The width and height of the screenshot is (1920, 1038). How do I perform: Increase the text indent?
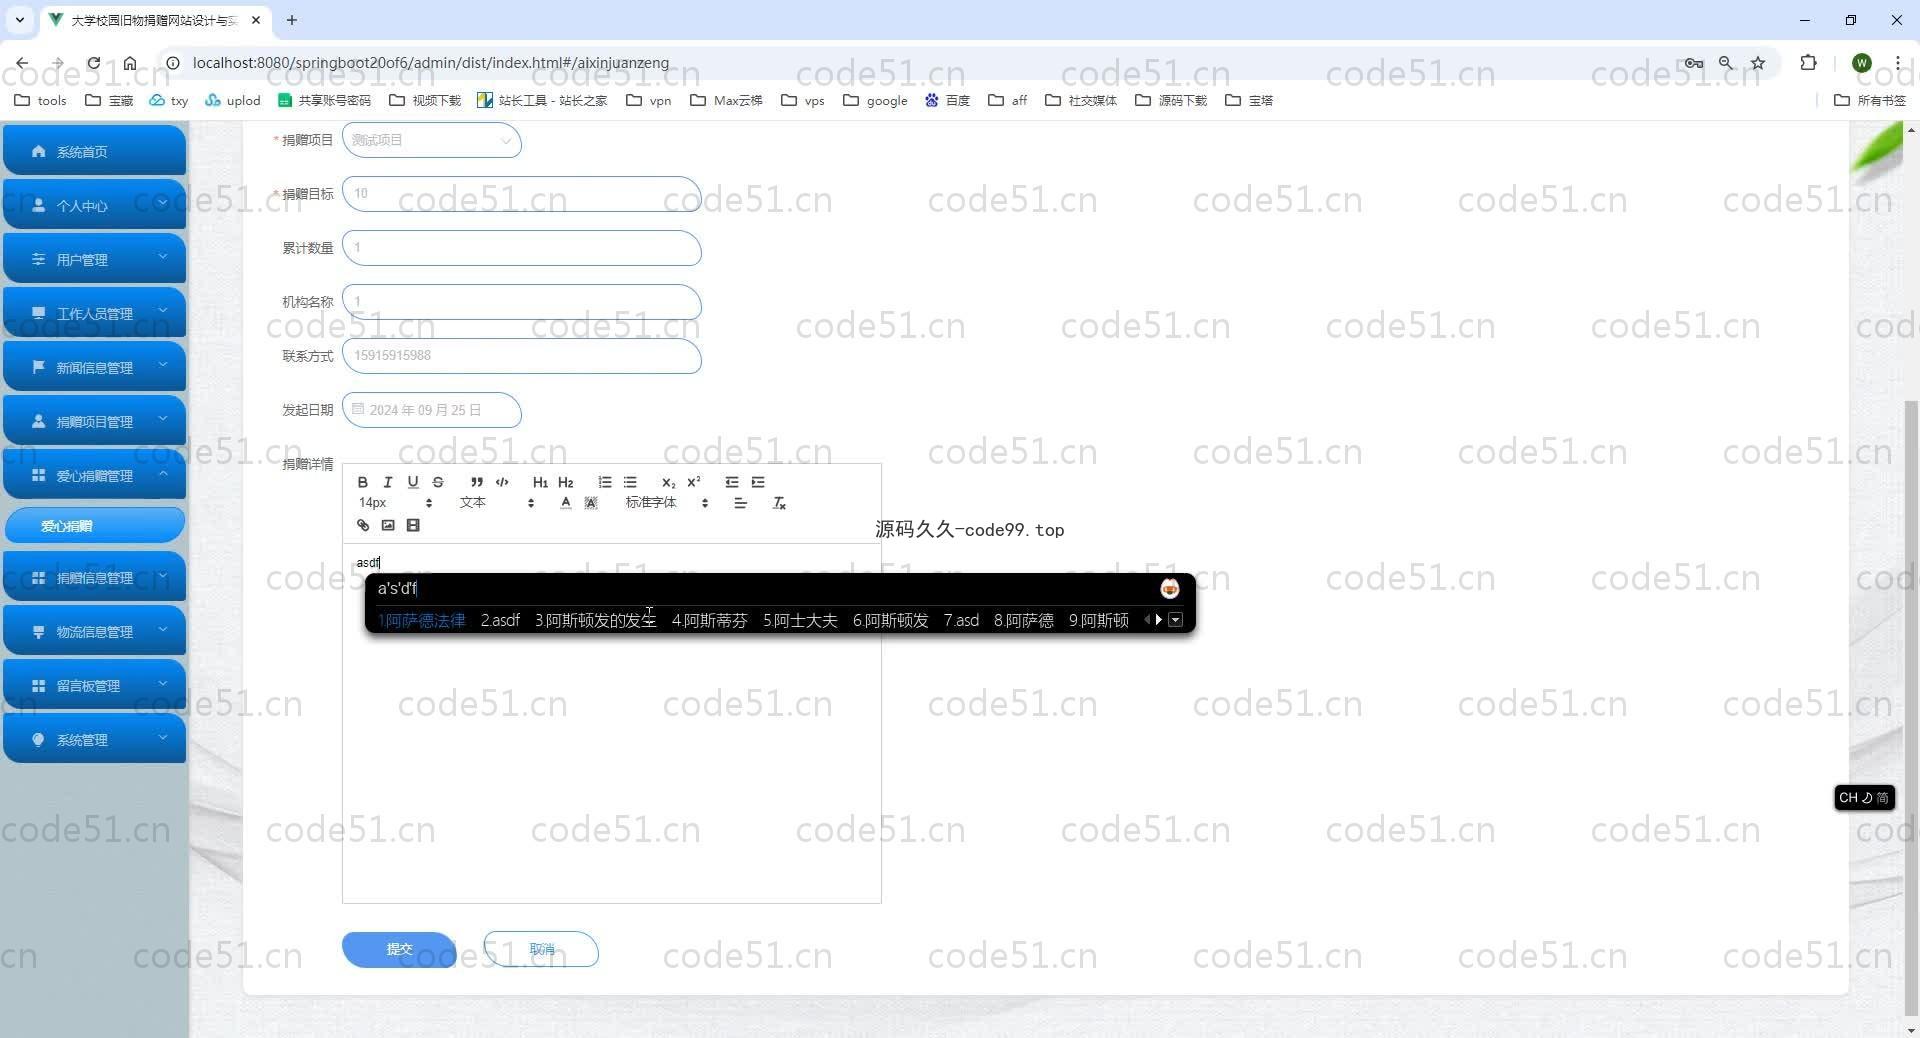[x=758, y=482]
